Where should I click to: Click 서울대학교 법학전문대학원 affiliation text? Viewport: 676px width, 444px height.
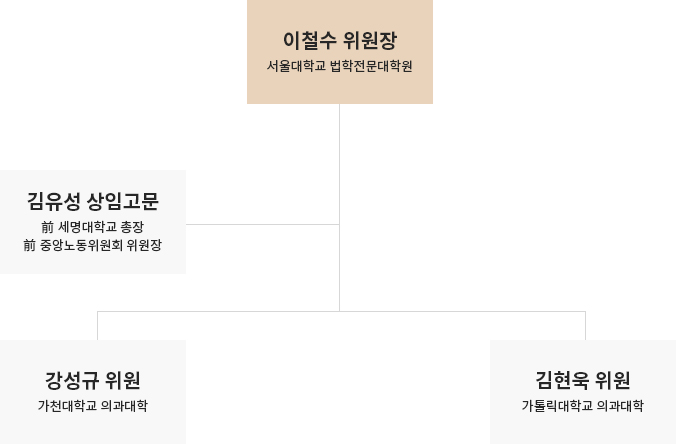coord(340,66)
